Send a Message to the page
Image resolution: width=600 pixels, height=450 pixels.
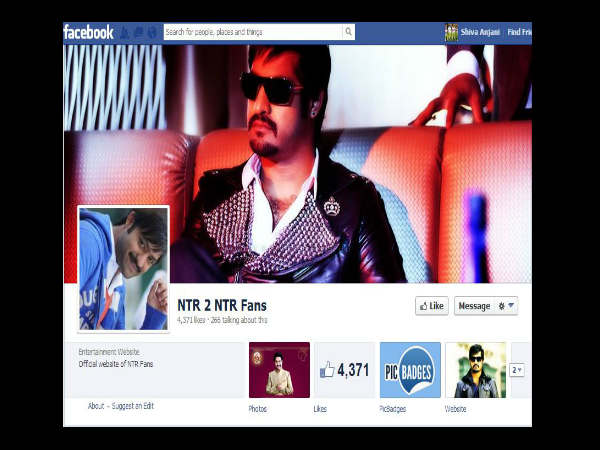tap(474, 306)
